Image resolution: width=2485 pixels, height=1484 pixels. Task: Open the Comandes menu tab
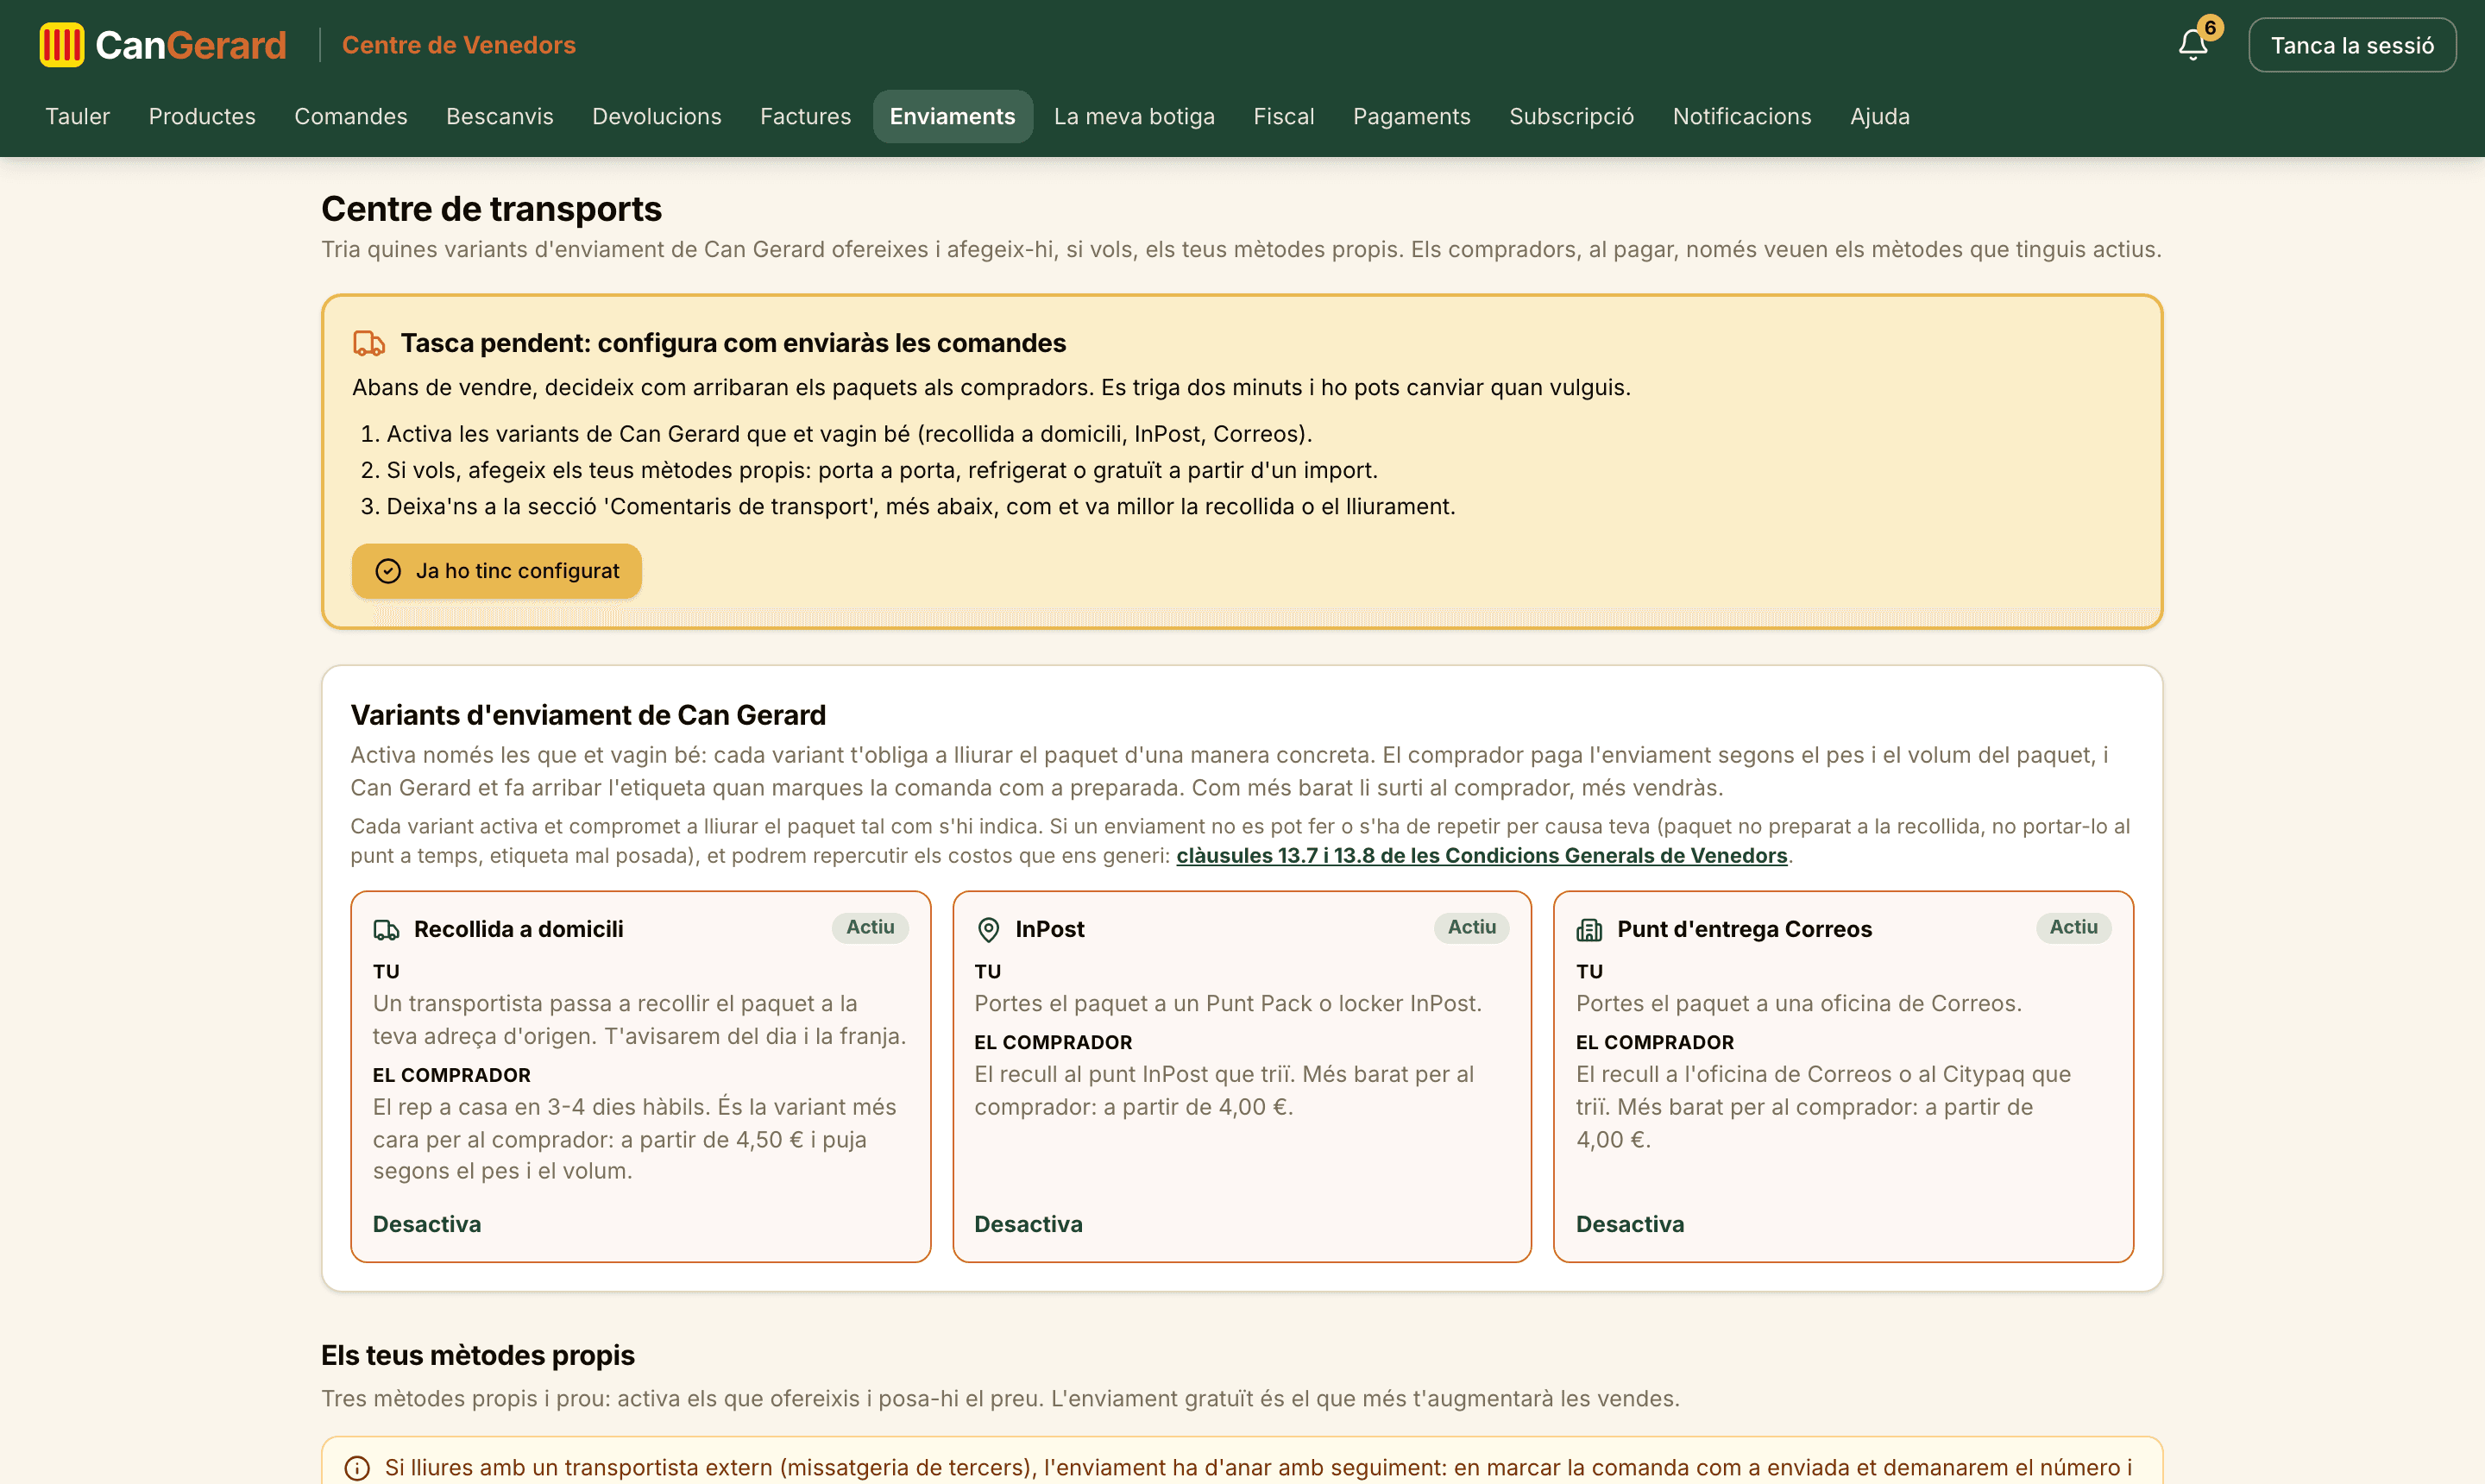point(351,116)
